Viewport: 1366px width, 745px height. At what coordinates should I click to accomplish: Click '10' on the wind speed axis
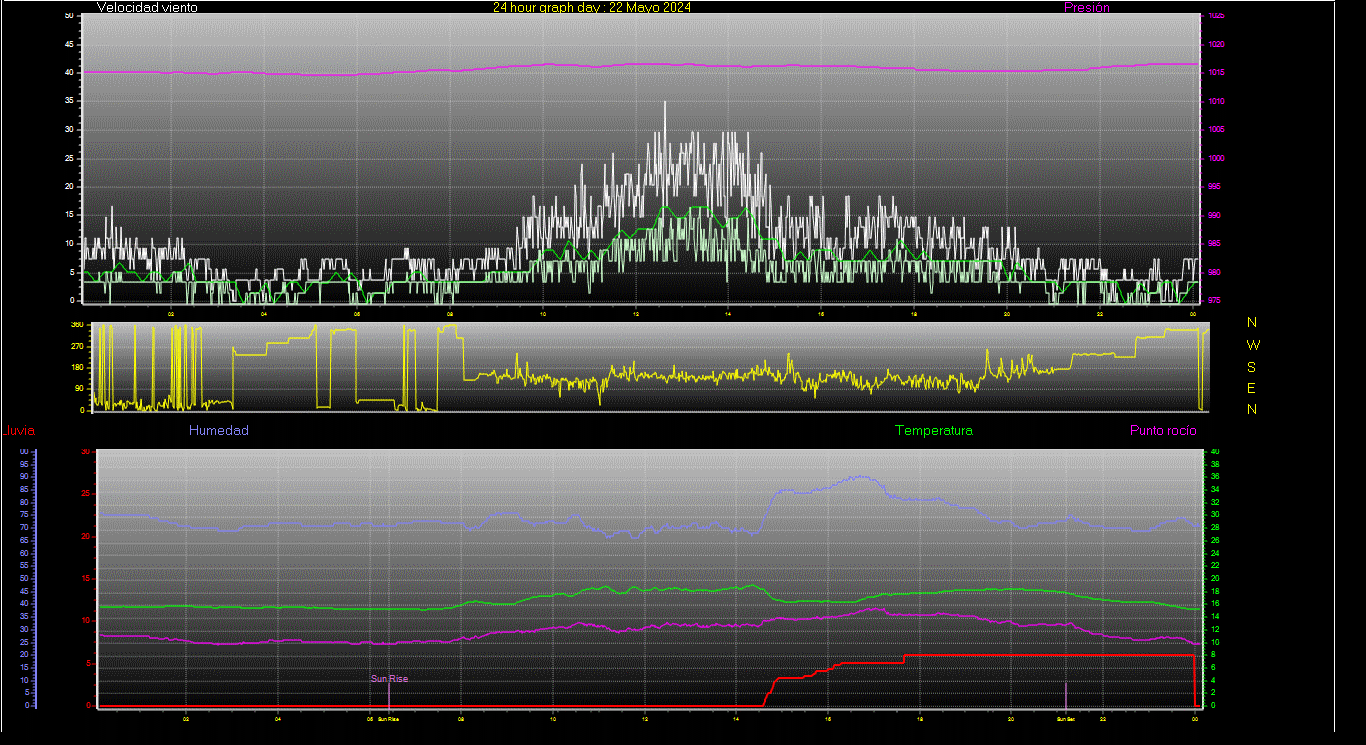(x=68, y=243)
